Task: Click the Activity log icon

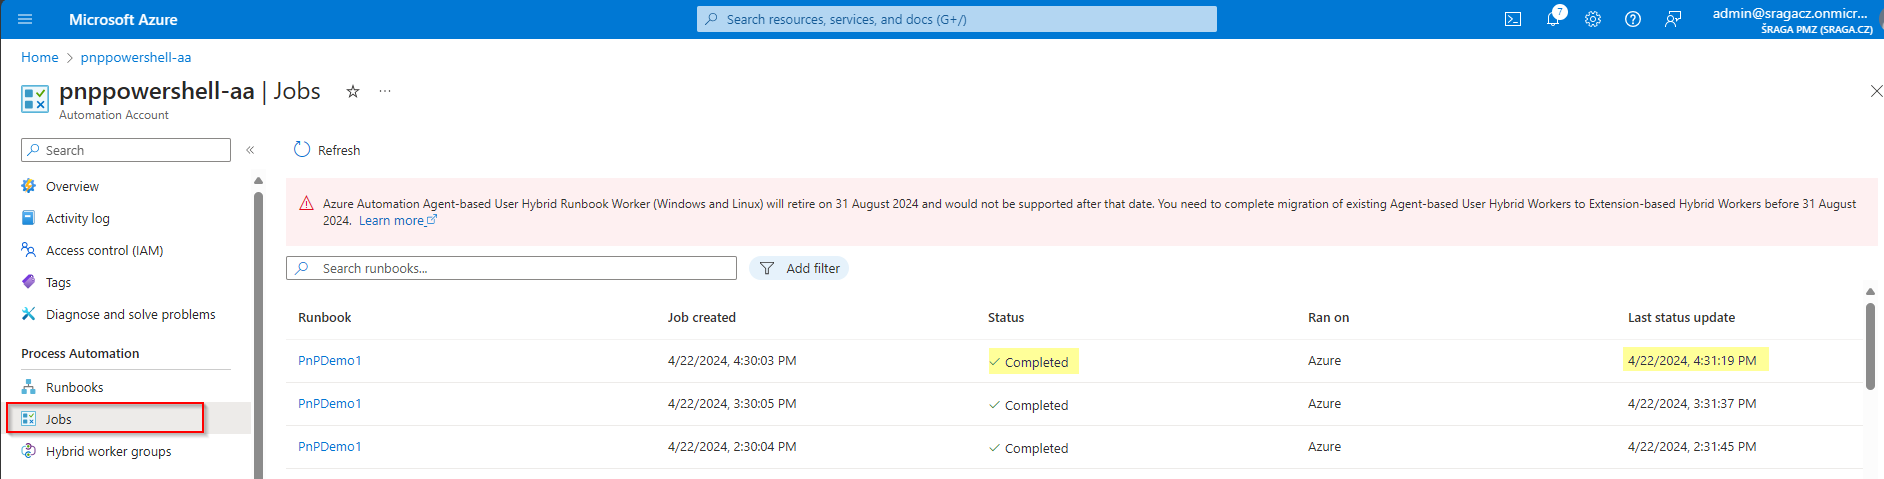Action: tap(29, 218)
